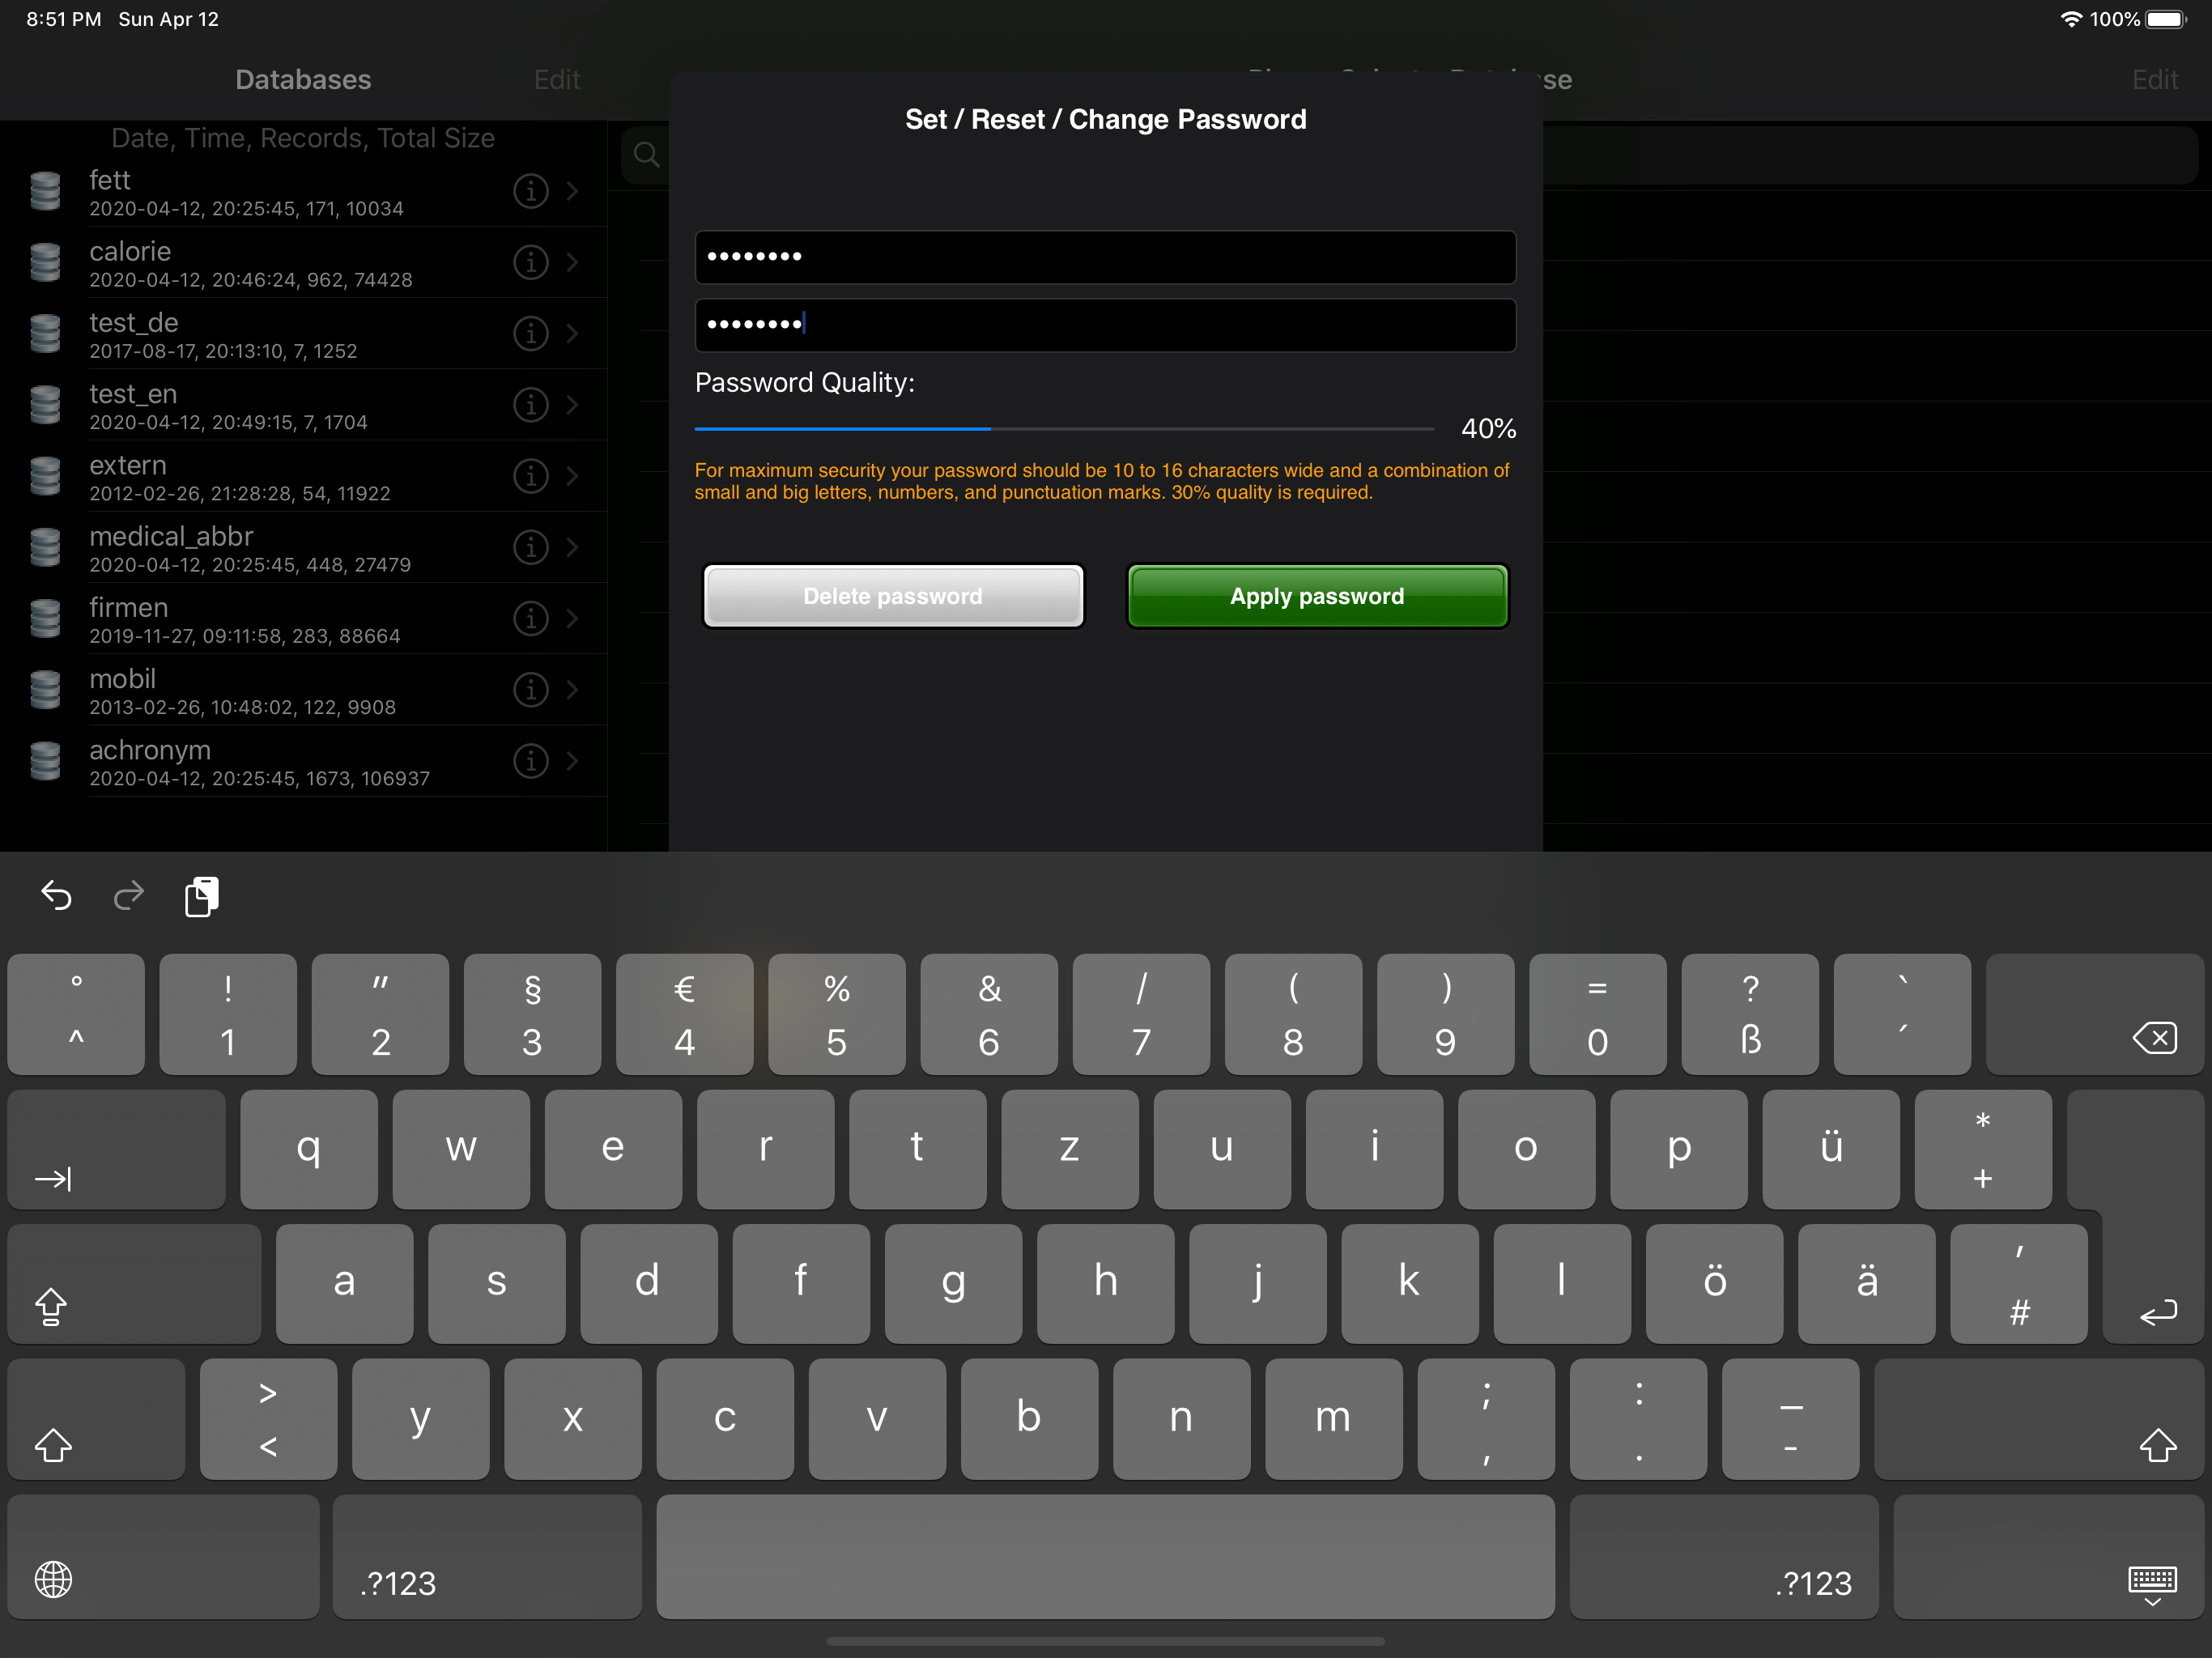Tap the globe language switch key

(x=163, y=1556)
